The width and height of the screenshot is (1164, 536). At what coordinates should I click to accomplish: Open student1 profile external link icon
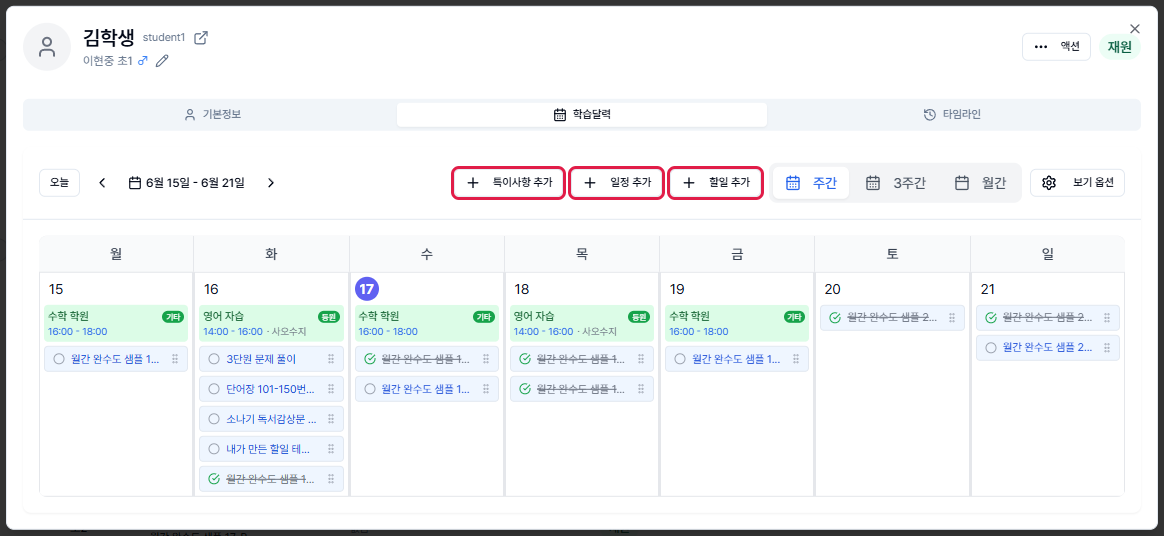click(201, 38)
